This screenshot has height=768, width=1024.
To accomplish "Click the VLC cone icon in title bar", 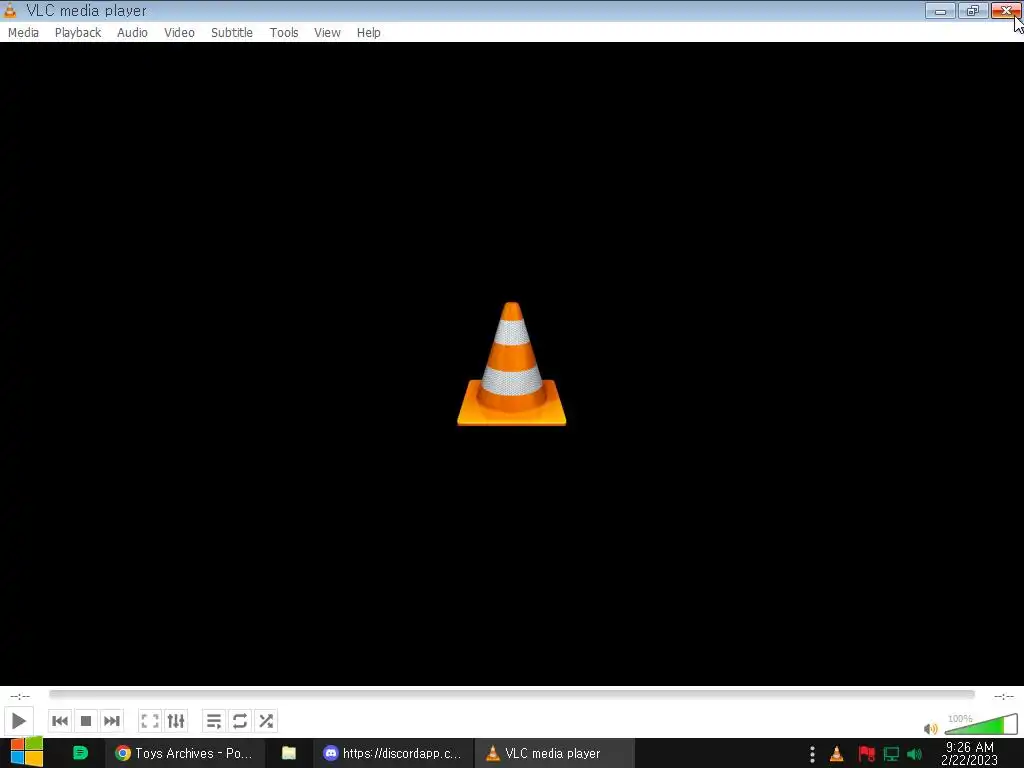I will click(x=10, y=10).
